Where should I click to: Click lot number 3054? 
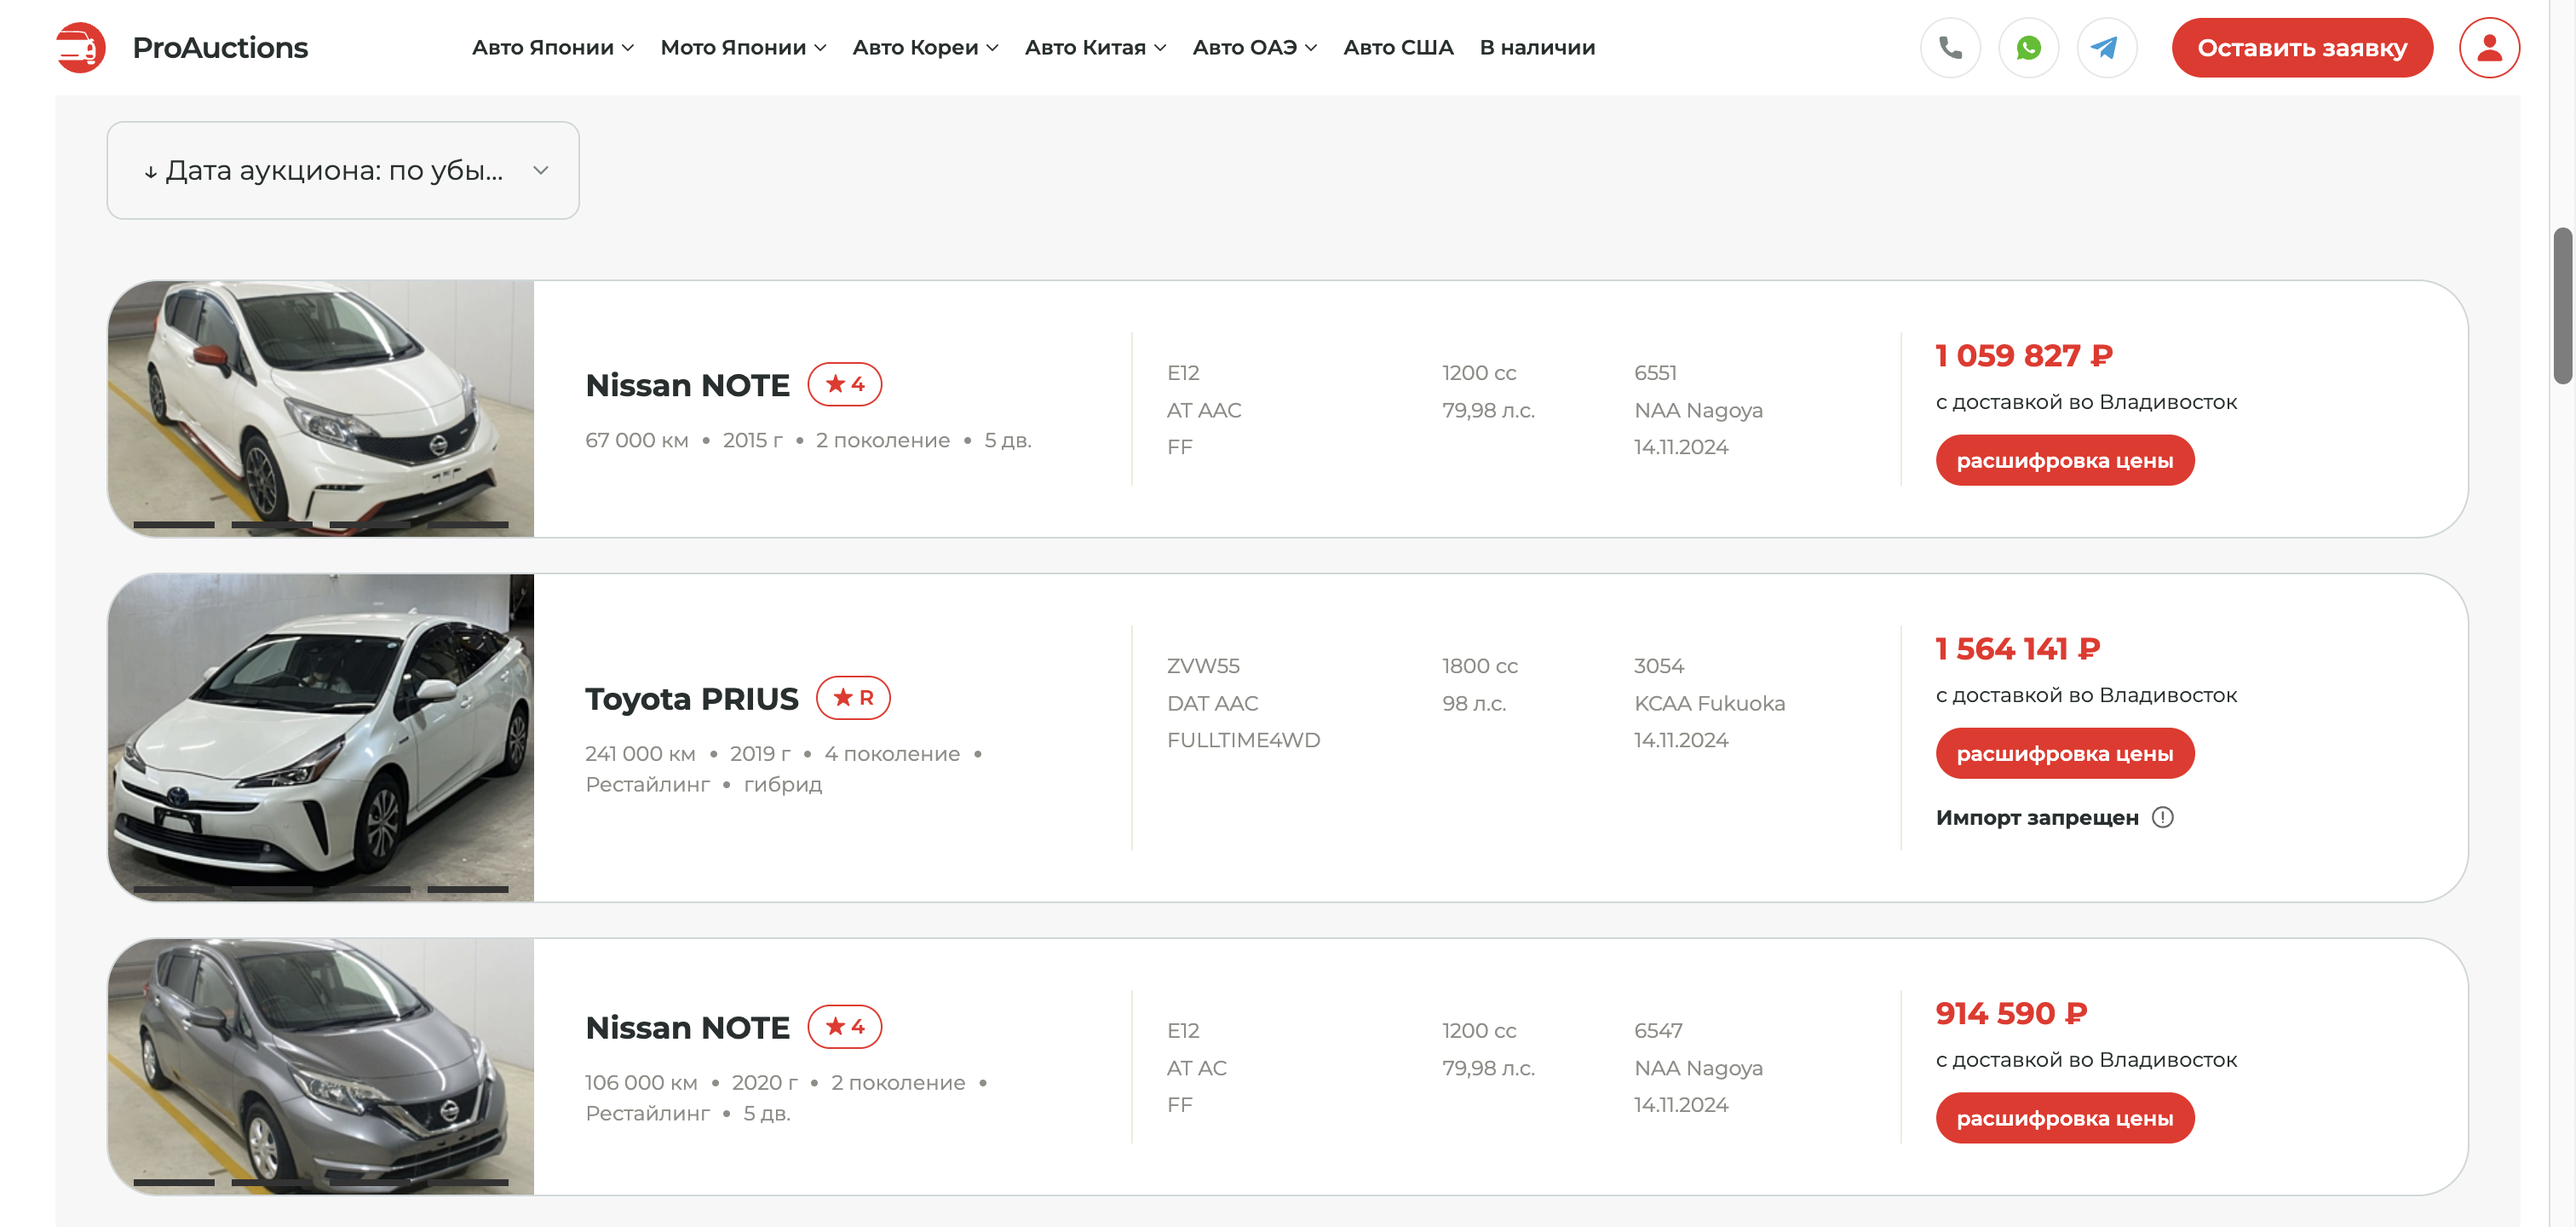tap(1658, 666)
